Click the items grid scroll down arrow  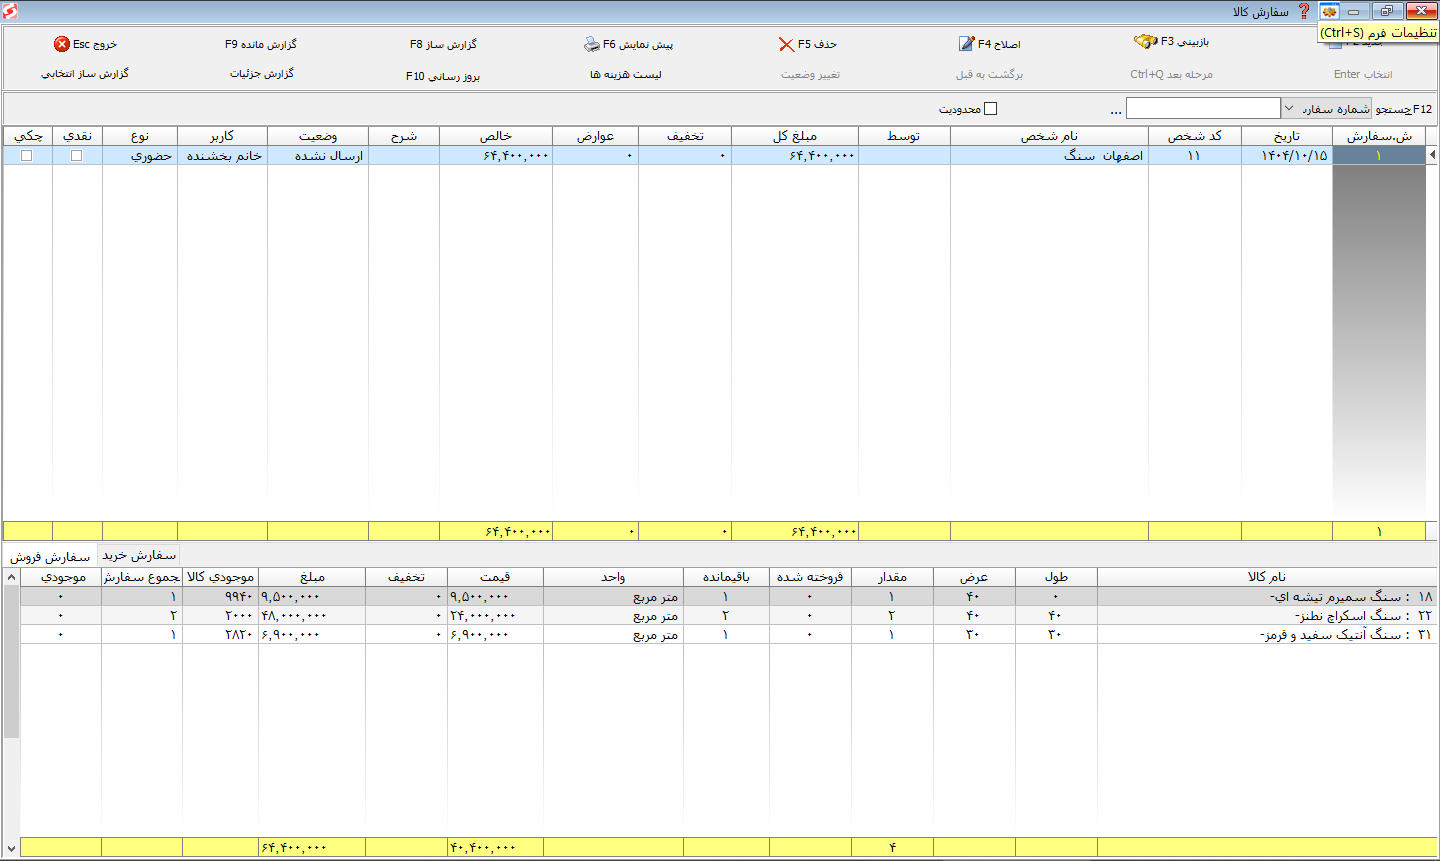[11, 848]
